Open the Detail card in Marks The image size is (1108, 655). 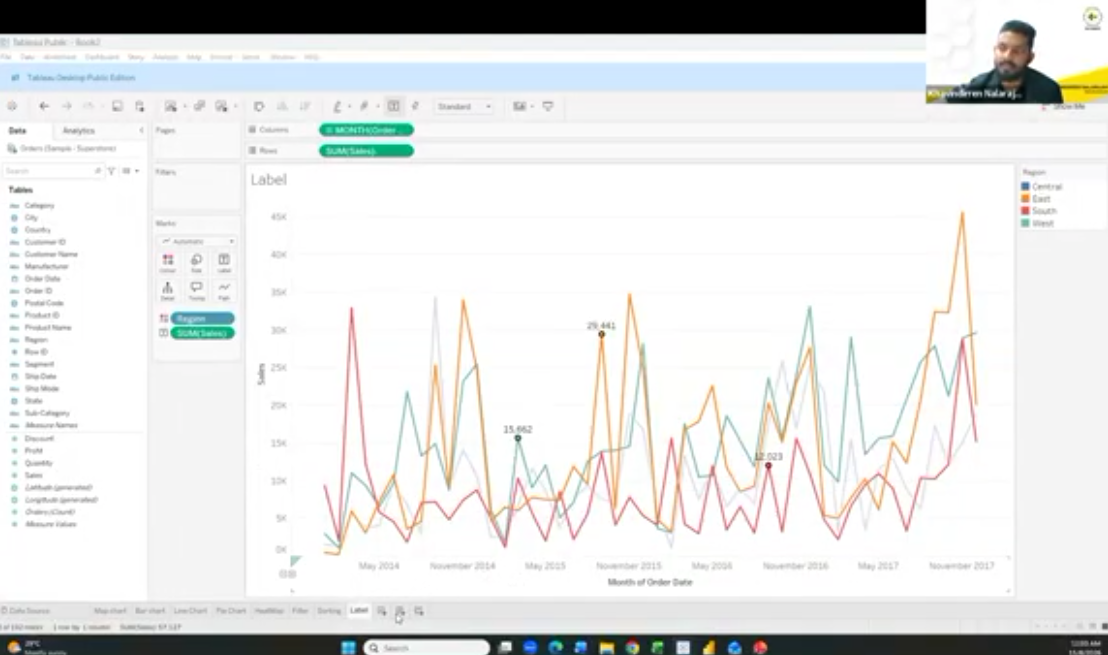[x=167, y=290]
